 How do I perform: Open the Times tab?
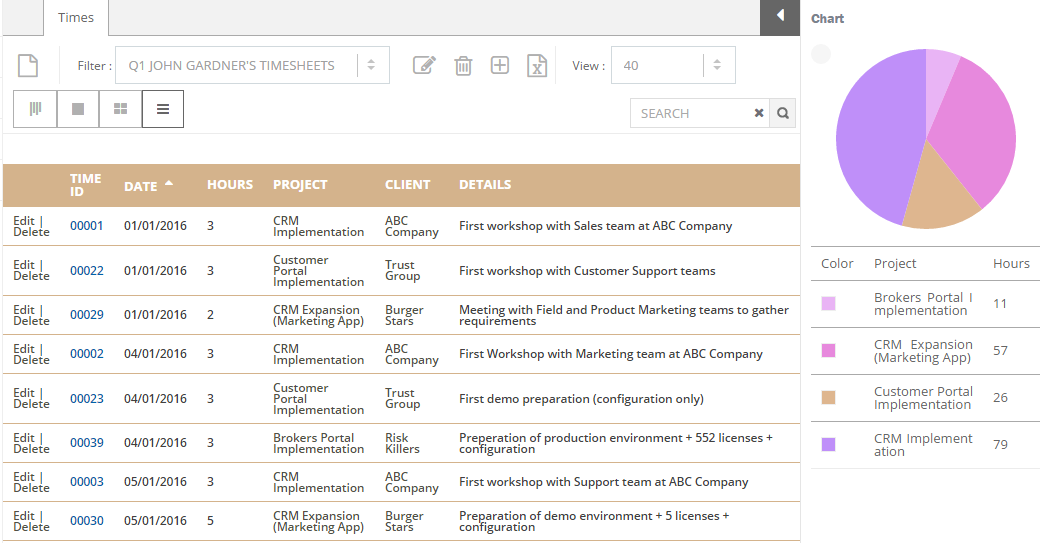tap(76, 17)
